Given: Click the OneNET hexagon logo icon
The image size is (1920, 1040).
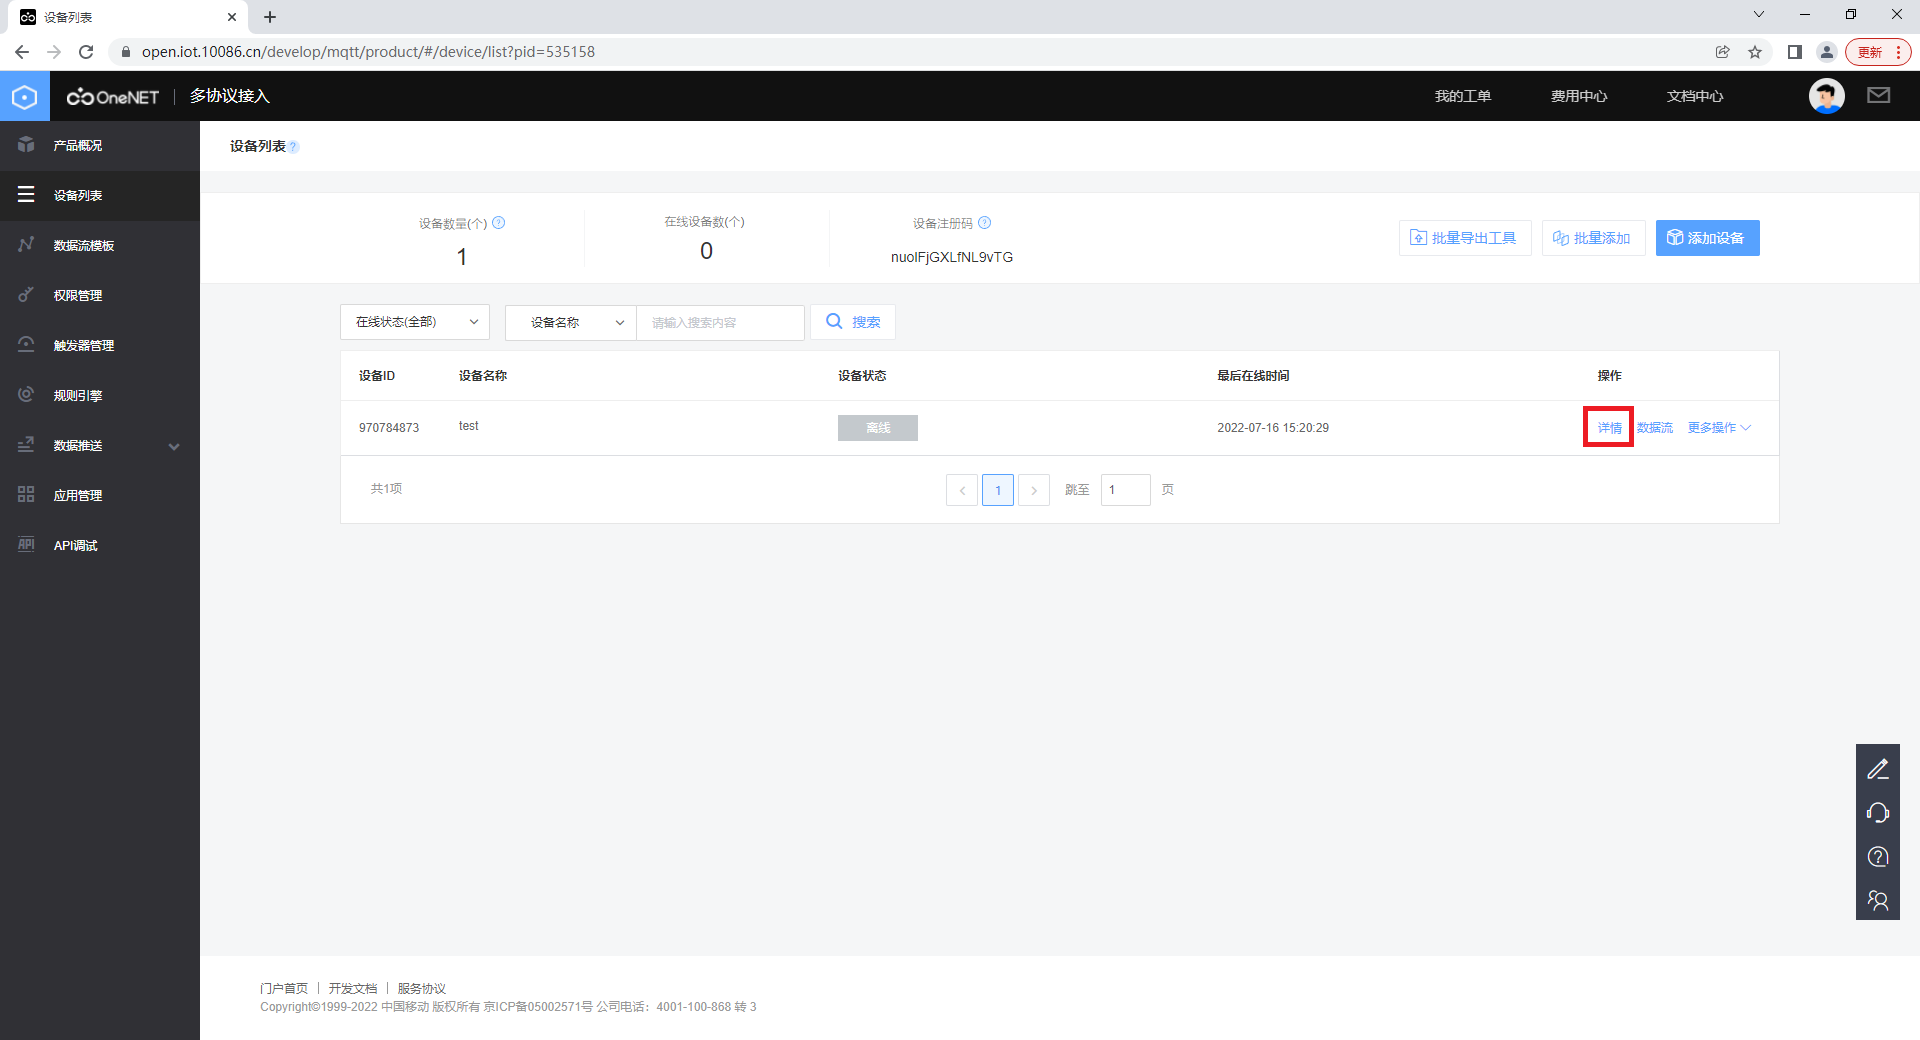Looking at the screenshot, I should pyautogui.click(x=25, y=96).
